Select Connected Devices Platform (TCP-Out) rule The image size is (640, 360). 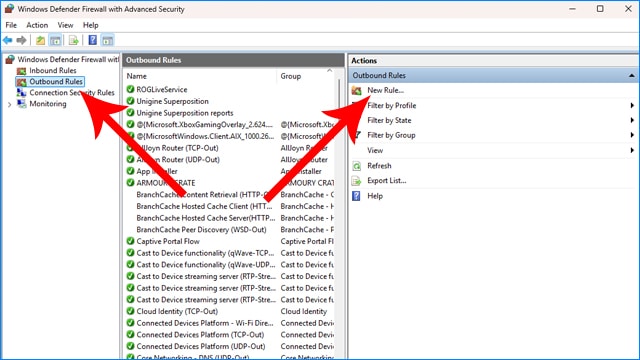pos(200,335)
